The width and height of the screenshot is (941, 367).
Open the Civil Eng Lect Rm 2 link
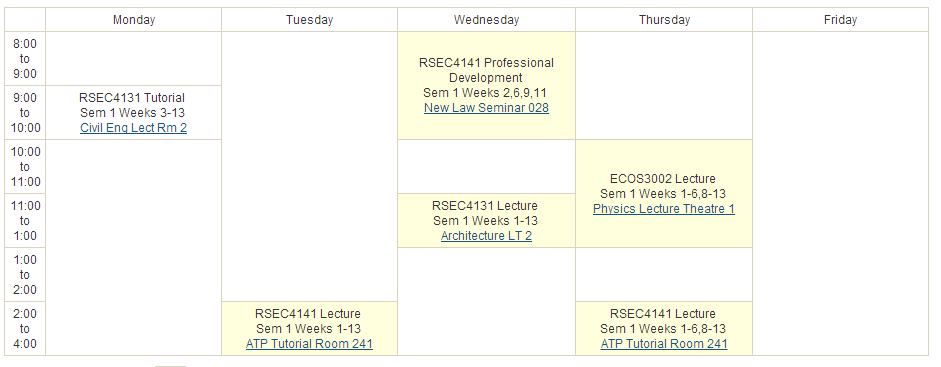[x=133, y=128]
